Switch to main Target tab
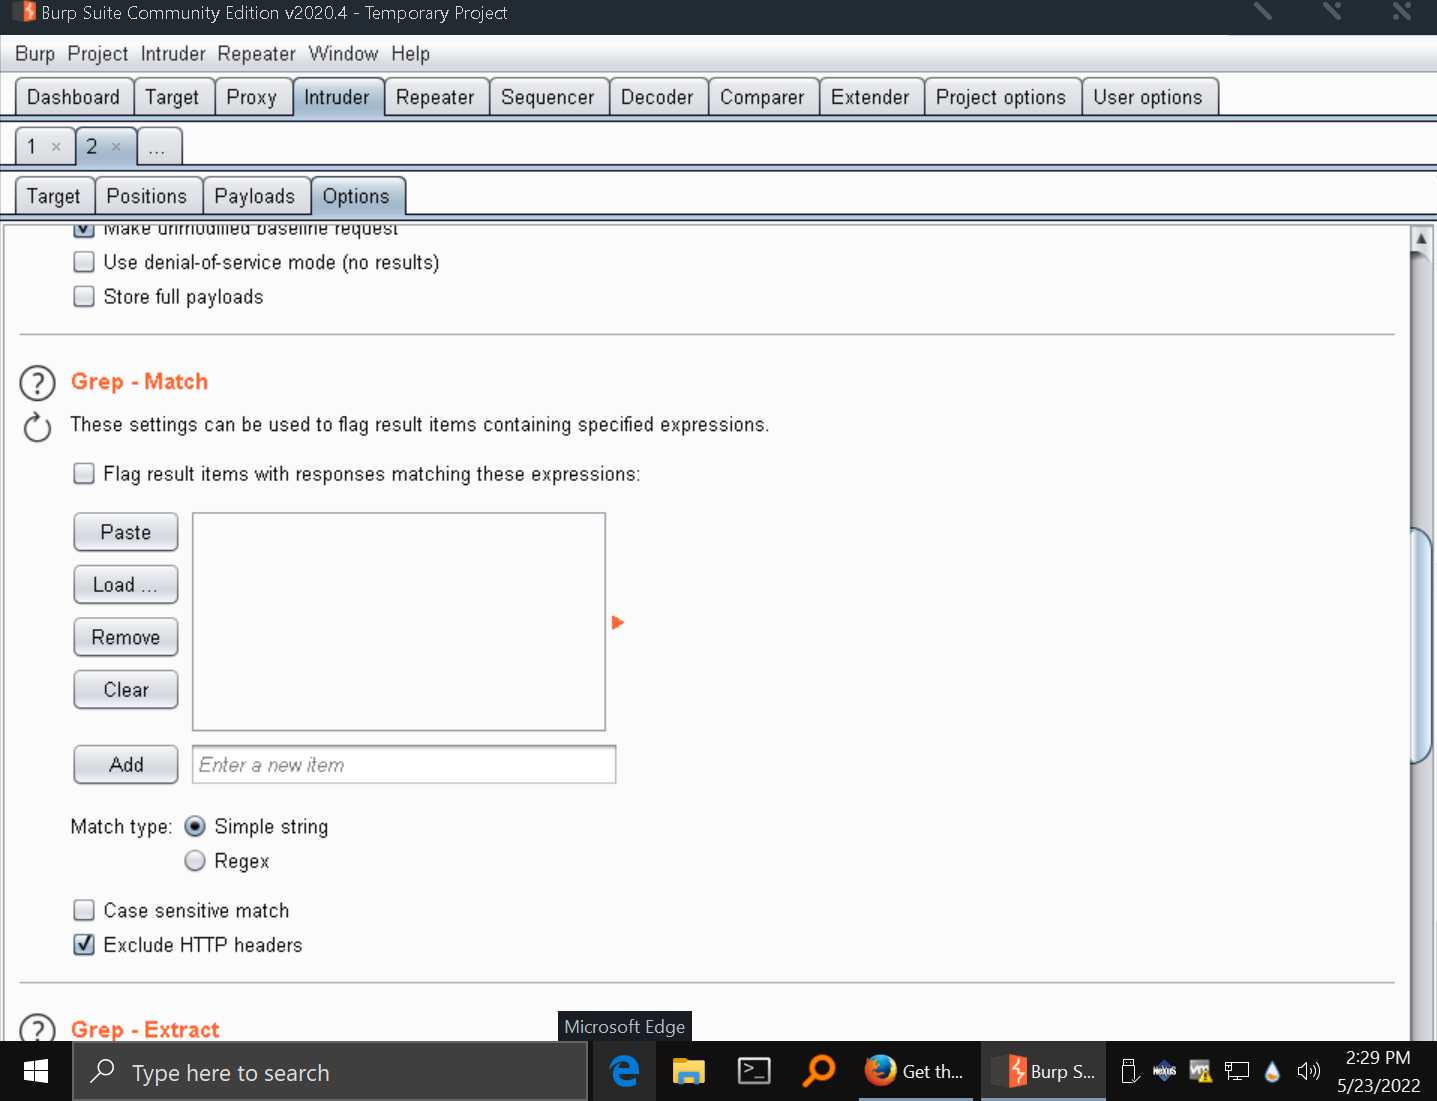1437x1101 pixels. (172, 97)
